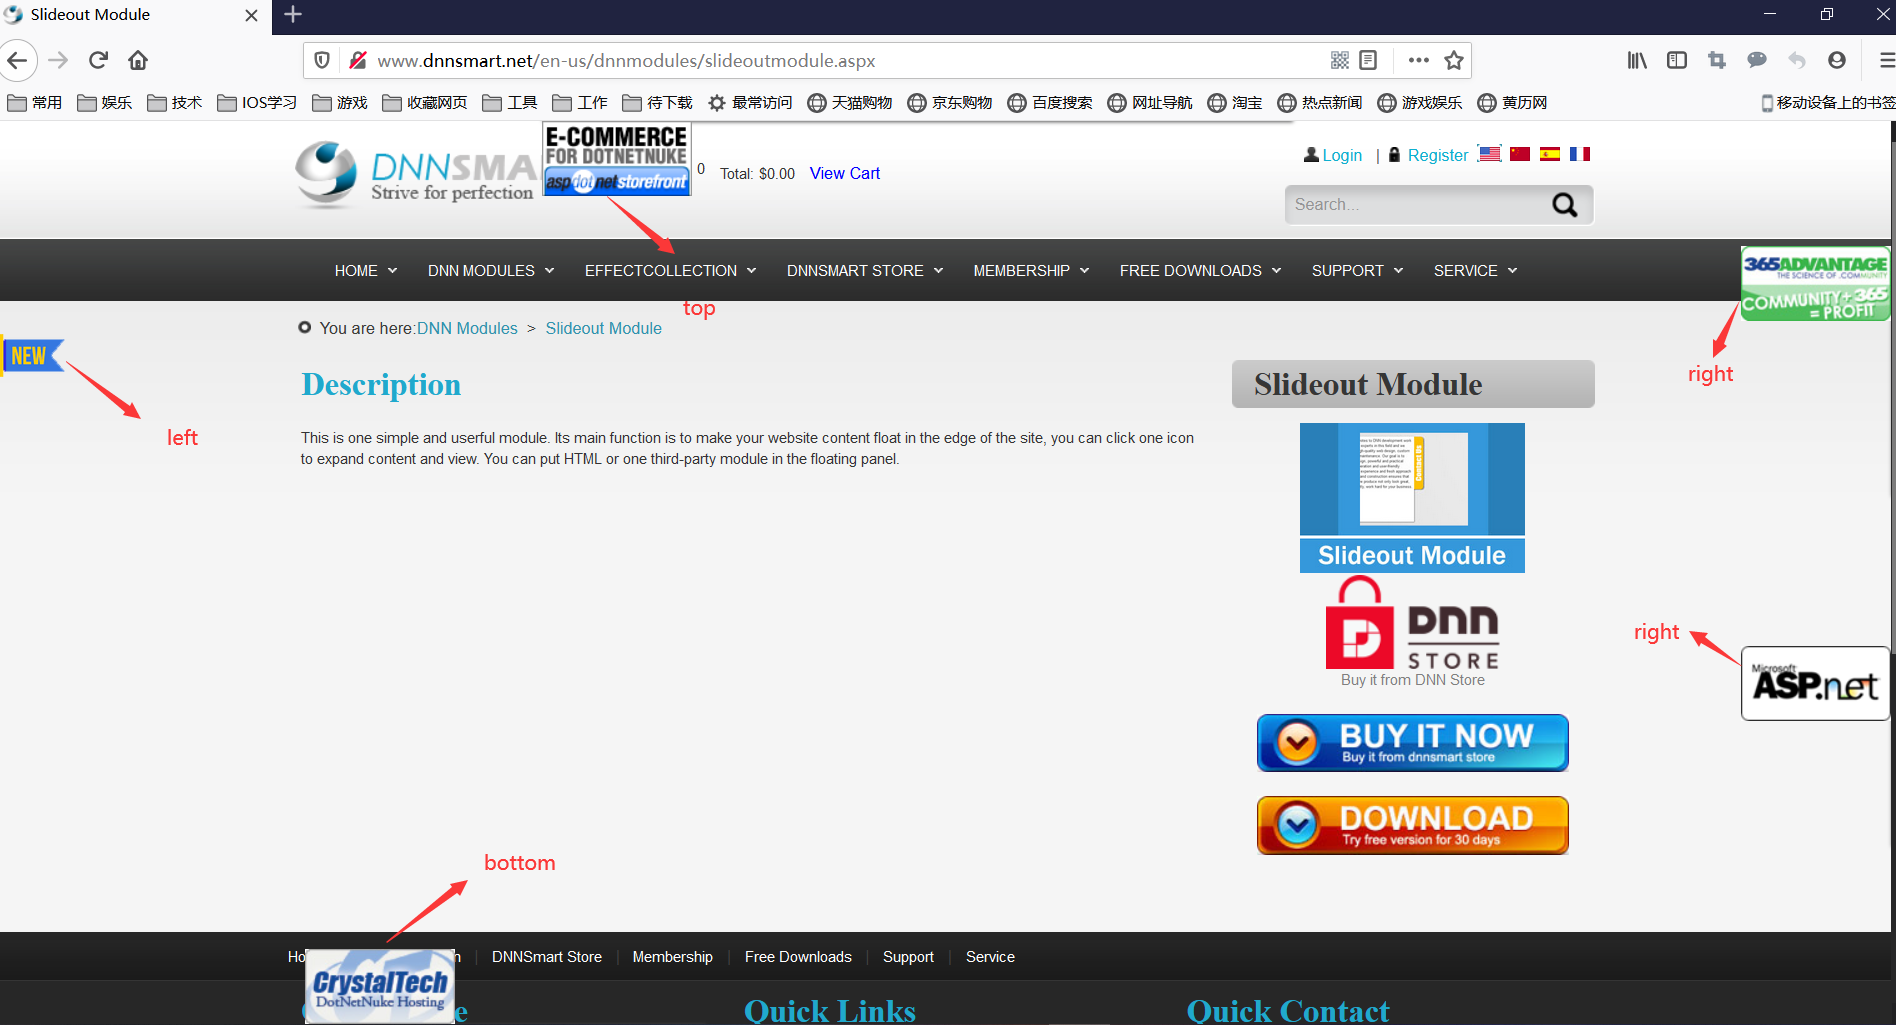Reload the page with refresh icon
Viewport: 1896px width, 1025px height.
pos(98,60)
